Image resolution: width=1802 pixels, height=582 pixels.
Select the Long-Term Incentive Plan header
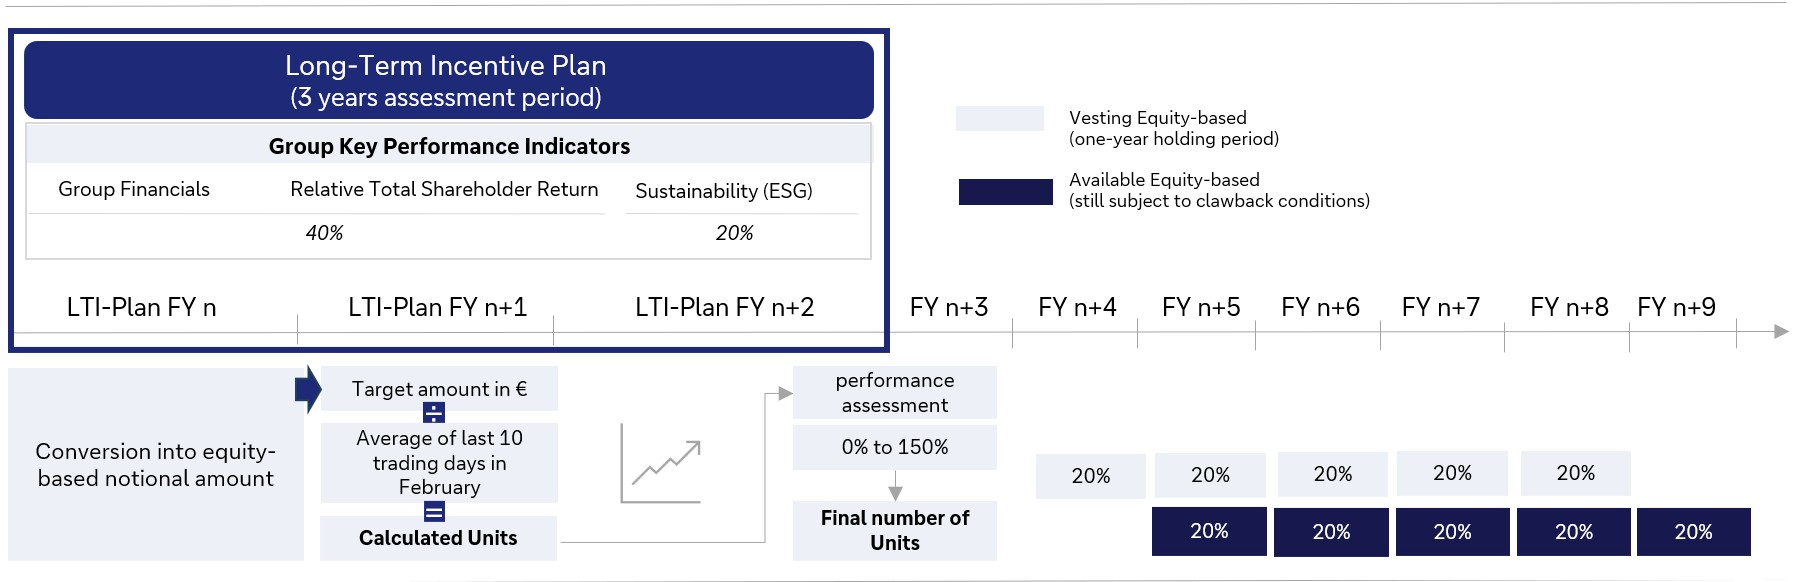(448, 80)
